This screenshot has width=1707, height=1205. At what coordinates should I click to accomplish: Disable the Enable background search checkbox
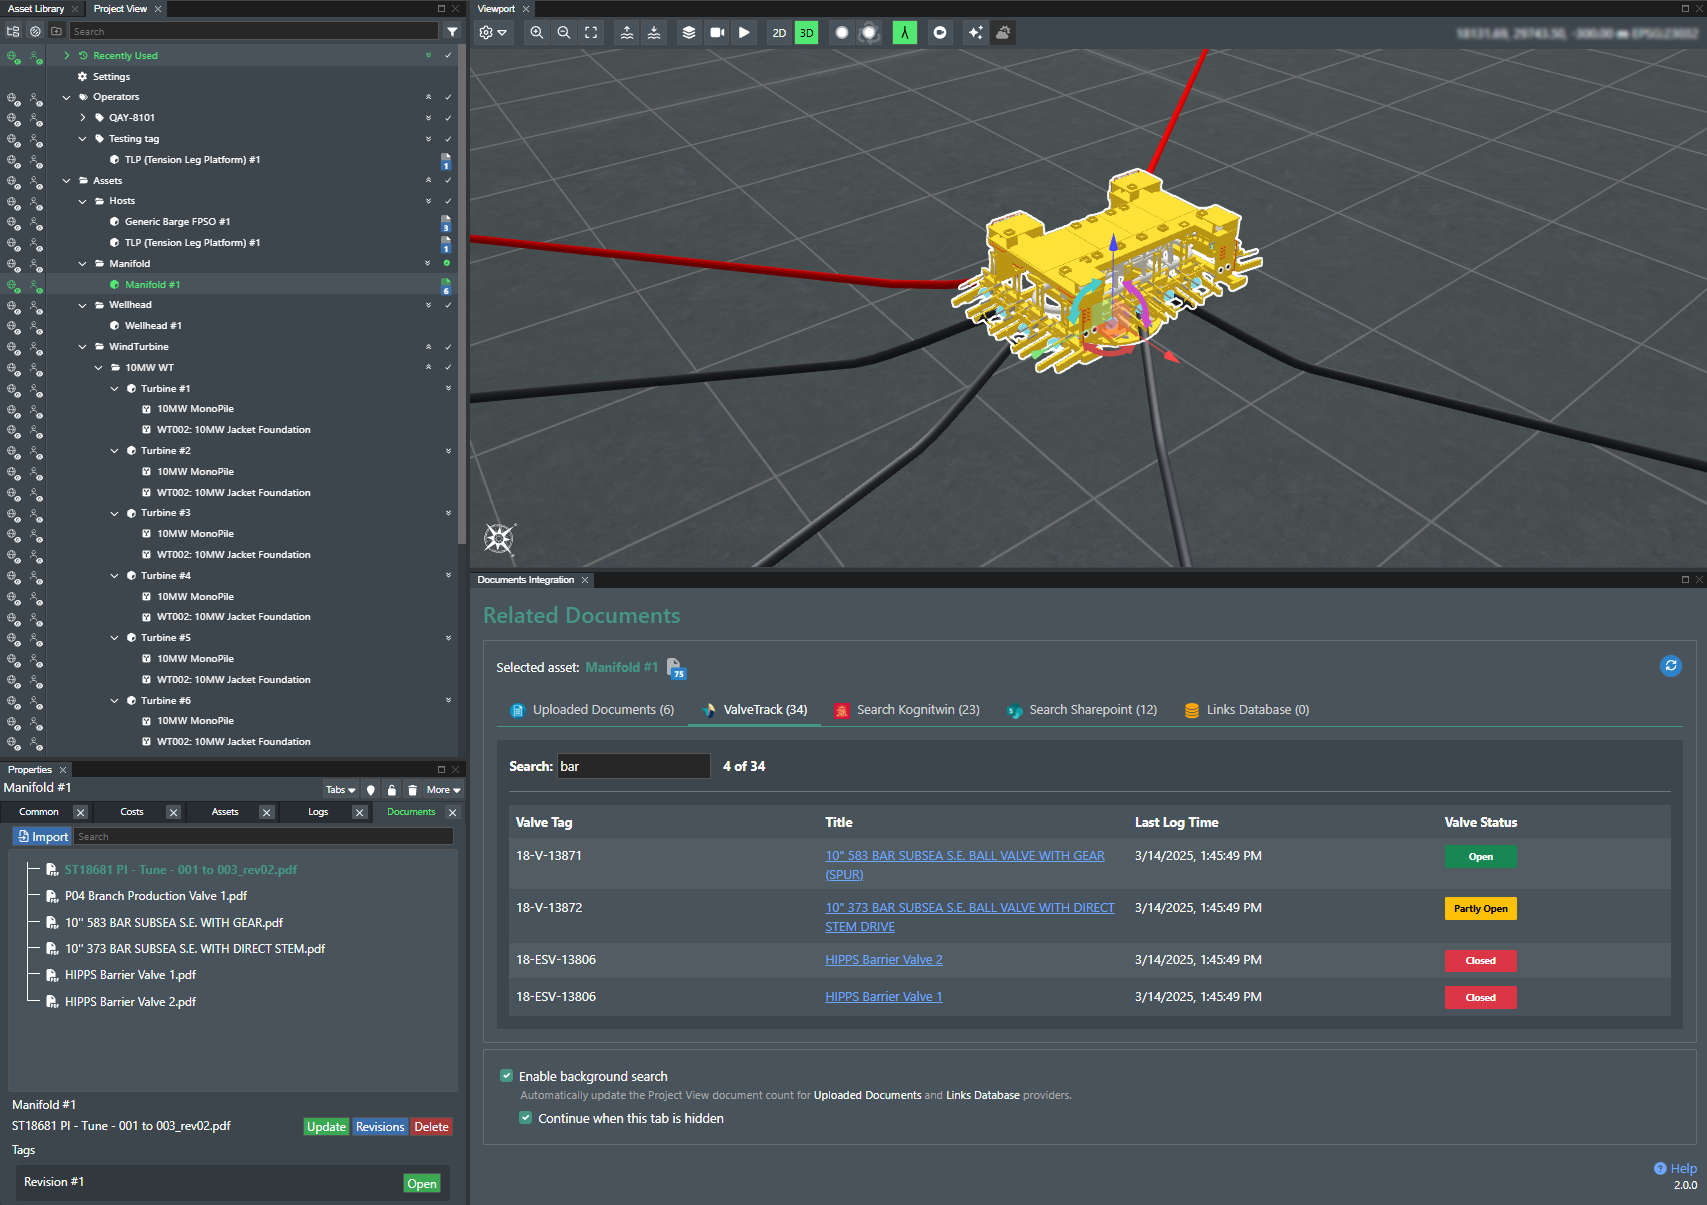[507, 1076]
